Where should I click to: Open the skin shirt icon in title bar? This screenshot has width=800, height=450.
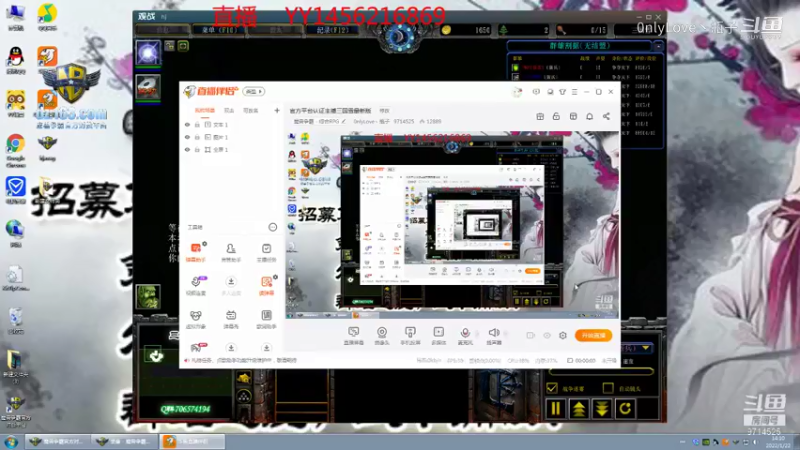pos(562,92)
